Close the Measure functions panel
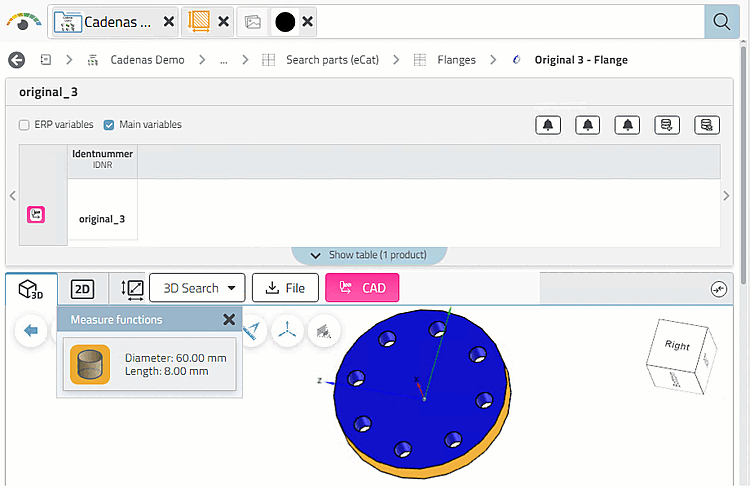Viewport: 750px width, 488px height. [x=229, y=319]
